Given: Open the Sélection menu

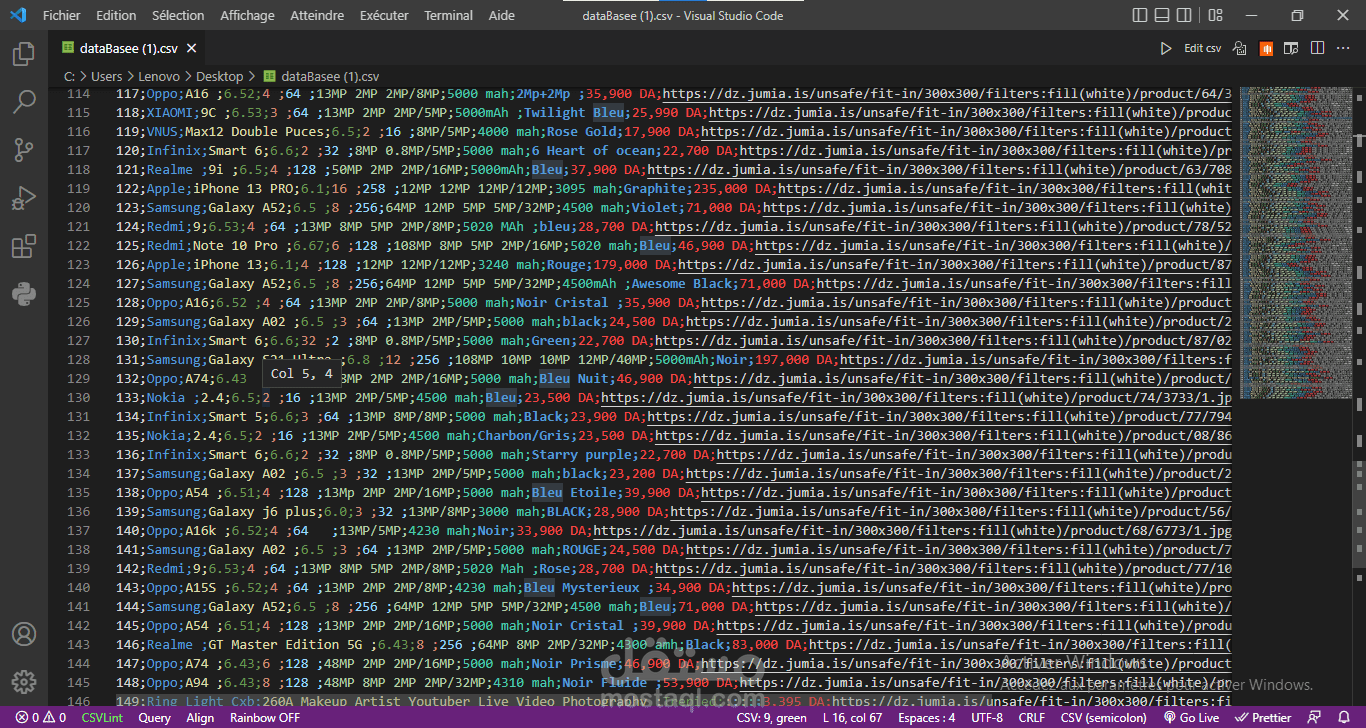Looking at the screenshot, I should pos(178,15).
